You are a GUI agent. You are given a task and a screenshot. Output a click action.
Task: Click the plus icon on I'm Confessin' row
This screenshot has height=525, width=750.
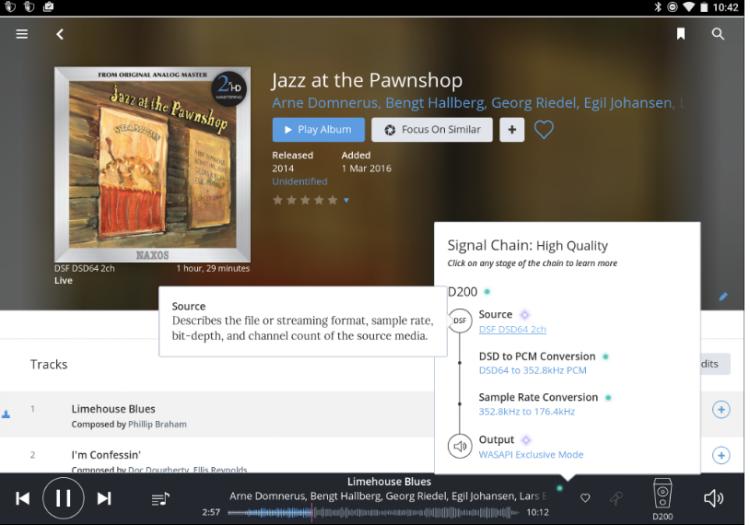[x=721, y=455]
